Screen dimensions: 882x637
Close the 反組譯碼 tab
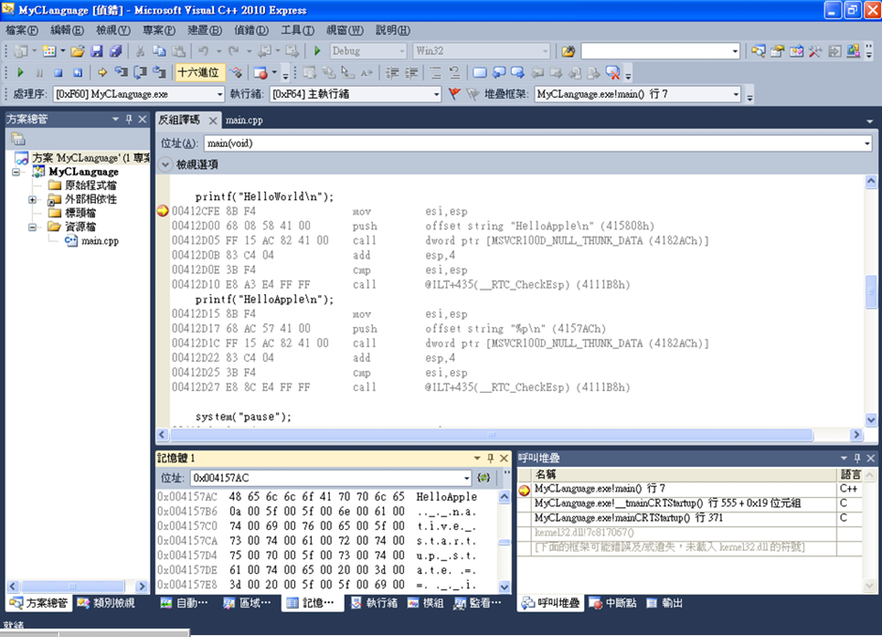(x=213, y=120)
